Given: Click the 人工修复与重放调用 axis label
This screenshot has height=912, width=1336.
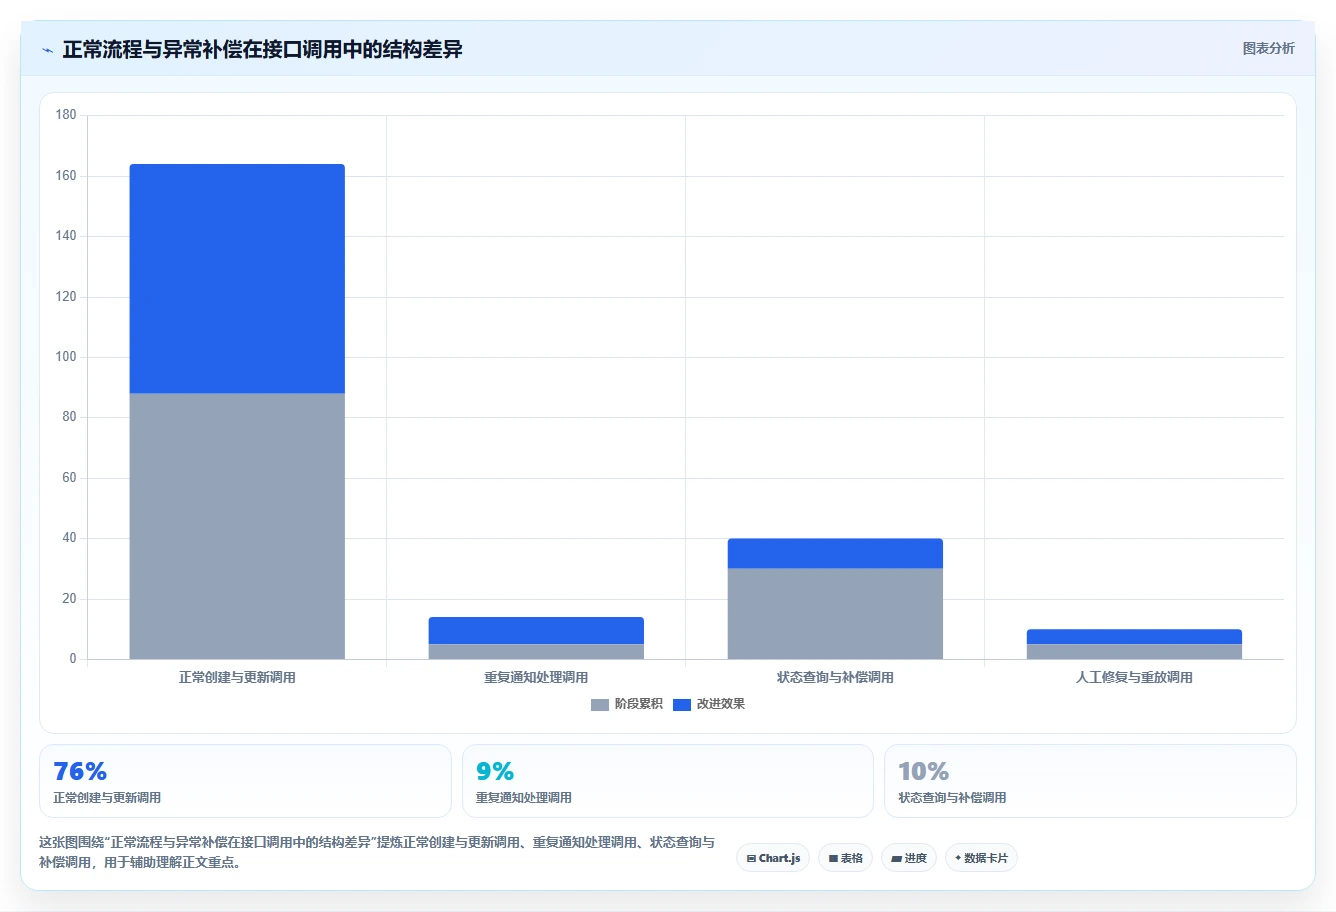Looking at the screenshot, I should pos(1134,678).
